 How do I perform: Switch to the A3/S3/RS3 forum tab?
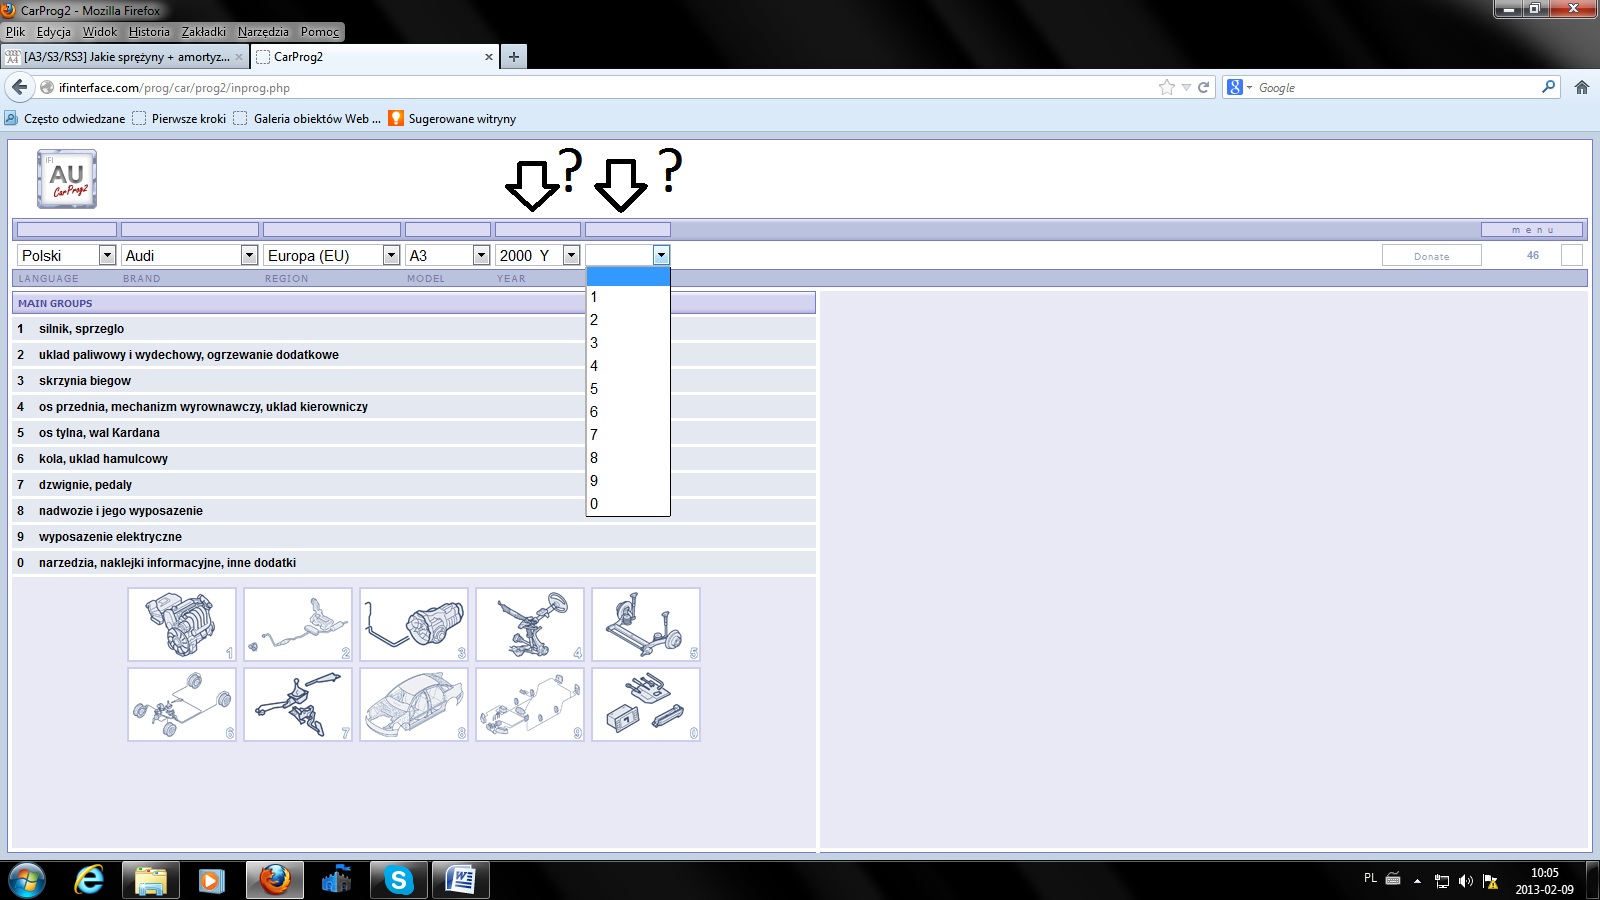(x=124, y=57)
